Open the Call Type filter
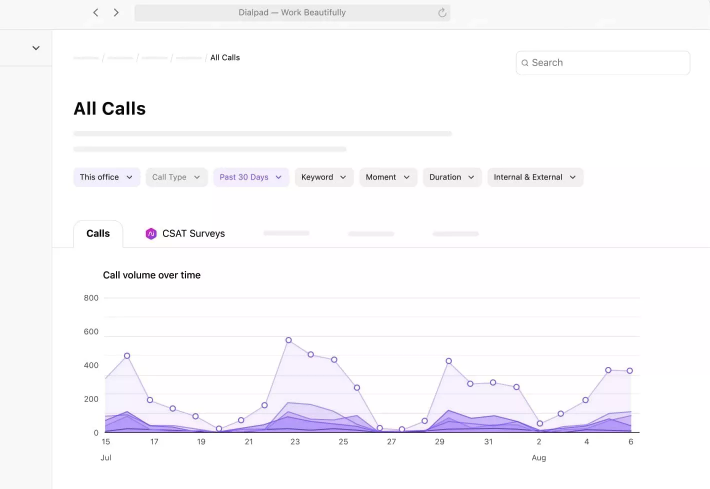Image resolution: width=710 pixels, height=489 pixels. point(177,177)
